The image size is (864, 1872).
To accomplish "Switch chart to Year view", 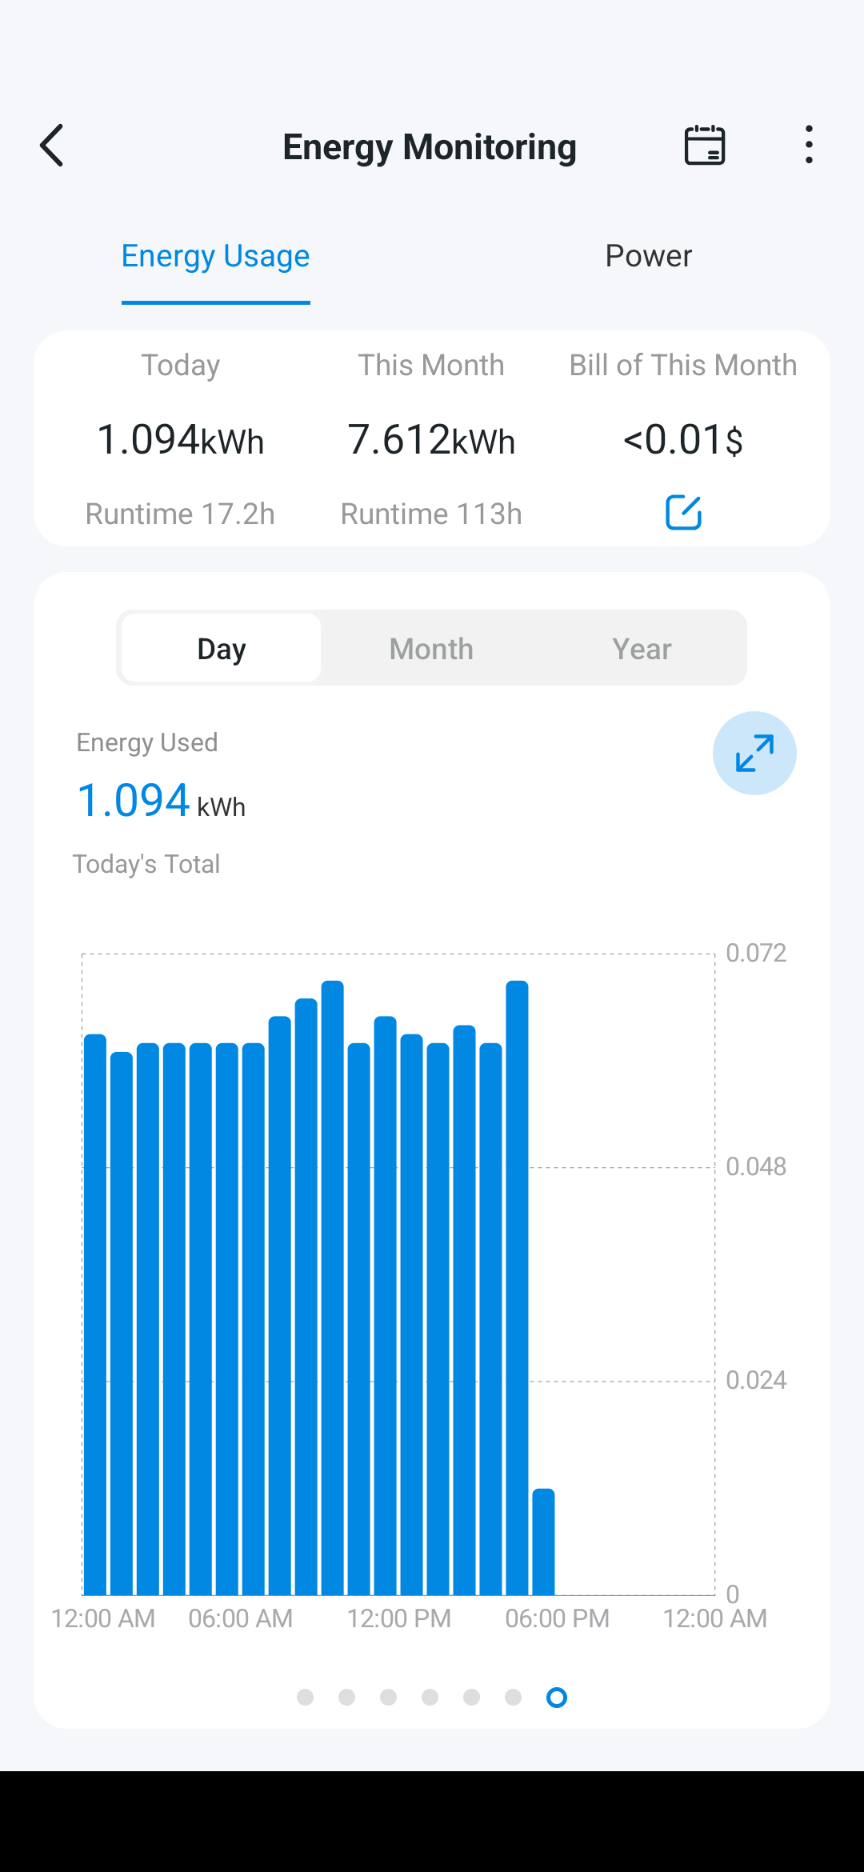I will coord(642,649).
